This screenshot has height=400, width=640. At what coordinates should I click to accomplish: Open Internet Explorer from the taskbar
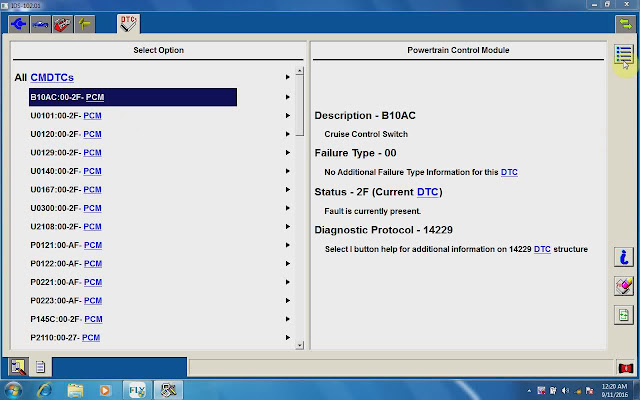point(44,390)
